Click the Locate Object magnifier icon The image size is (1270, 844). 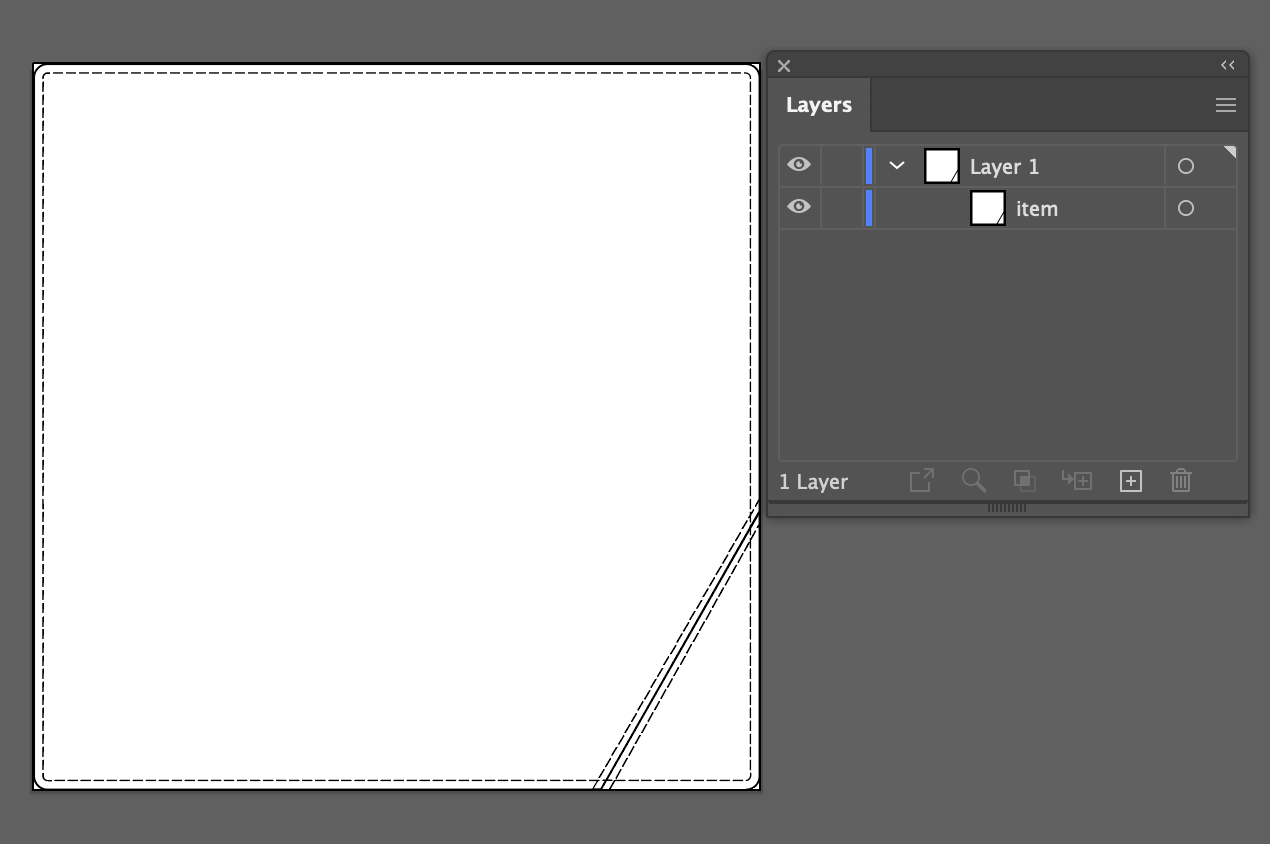point(974,481)
